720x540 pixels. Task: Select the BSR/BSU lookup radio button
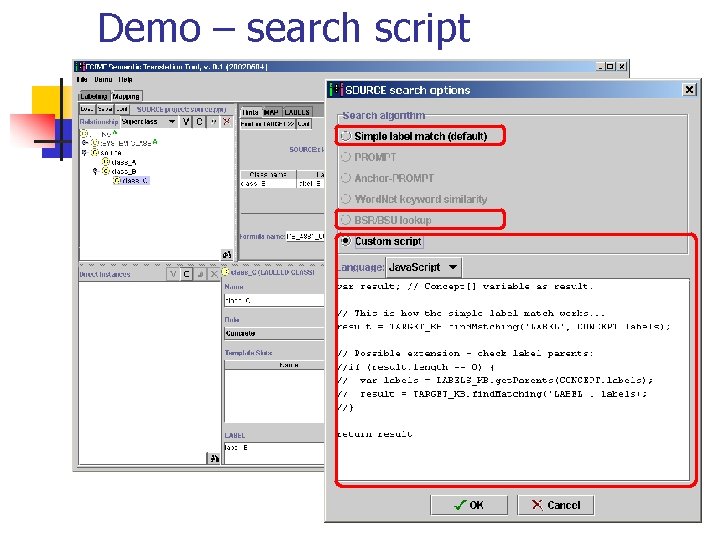click(x=346, y=220)
